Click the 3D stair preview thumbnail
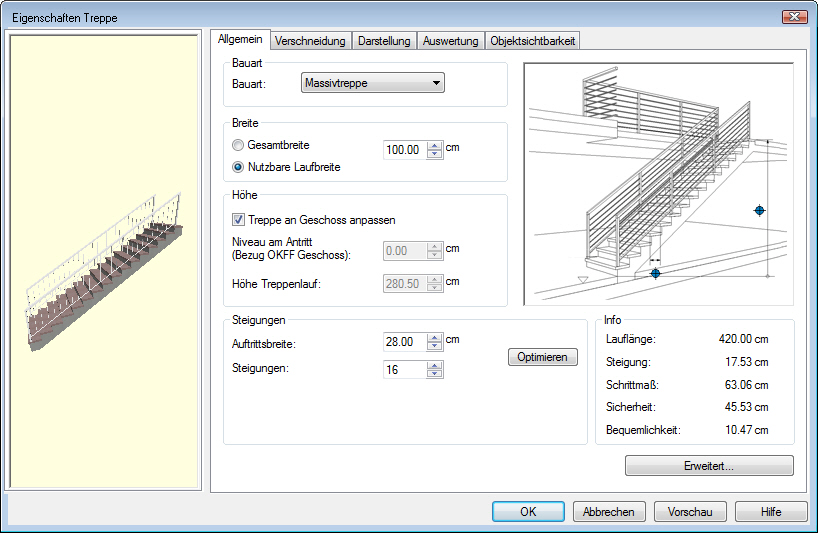Screen dimensions: 818x533 (103, 262)
